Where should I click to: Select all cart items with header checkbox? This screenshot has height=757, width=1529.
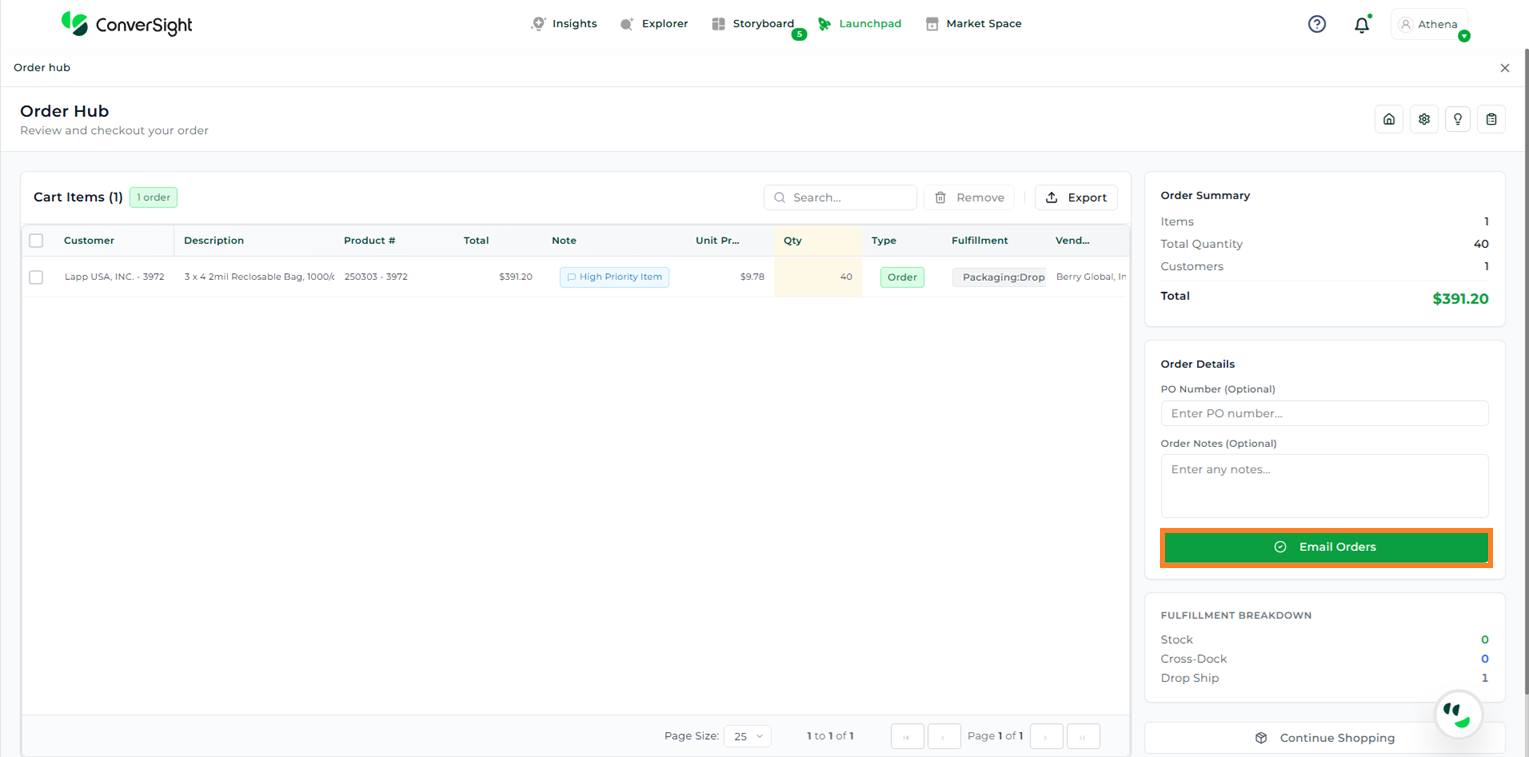pos(36,240)
